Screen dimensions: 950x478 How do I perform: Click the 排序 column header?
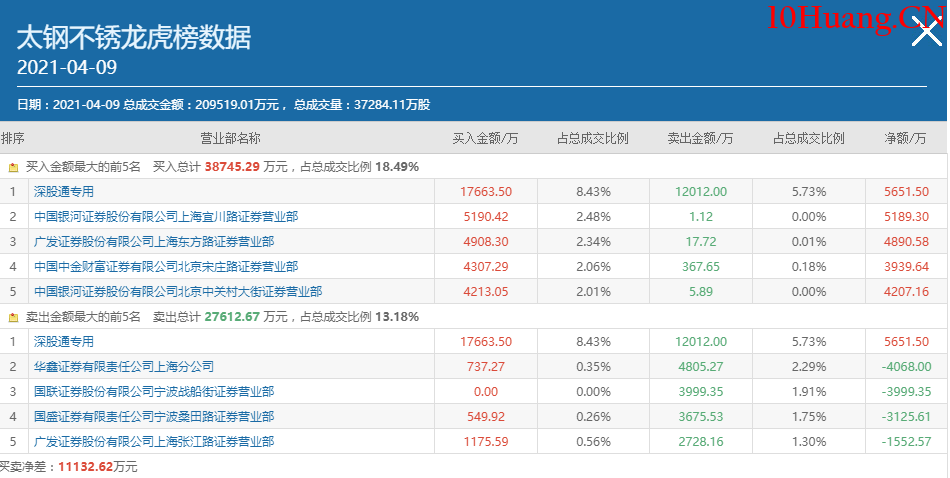pyautogui.click(x=13, y=138)
